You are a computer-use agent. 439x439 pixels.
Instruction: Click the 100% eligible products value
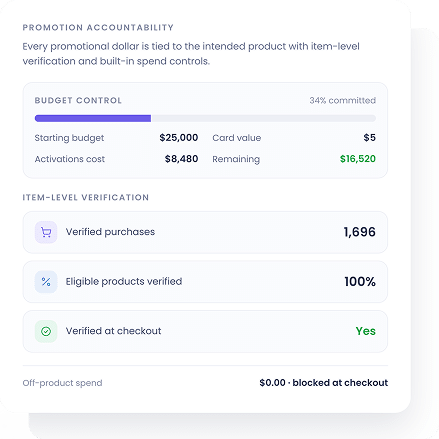tap(360, 282)
